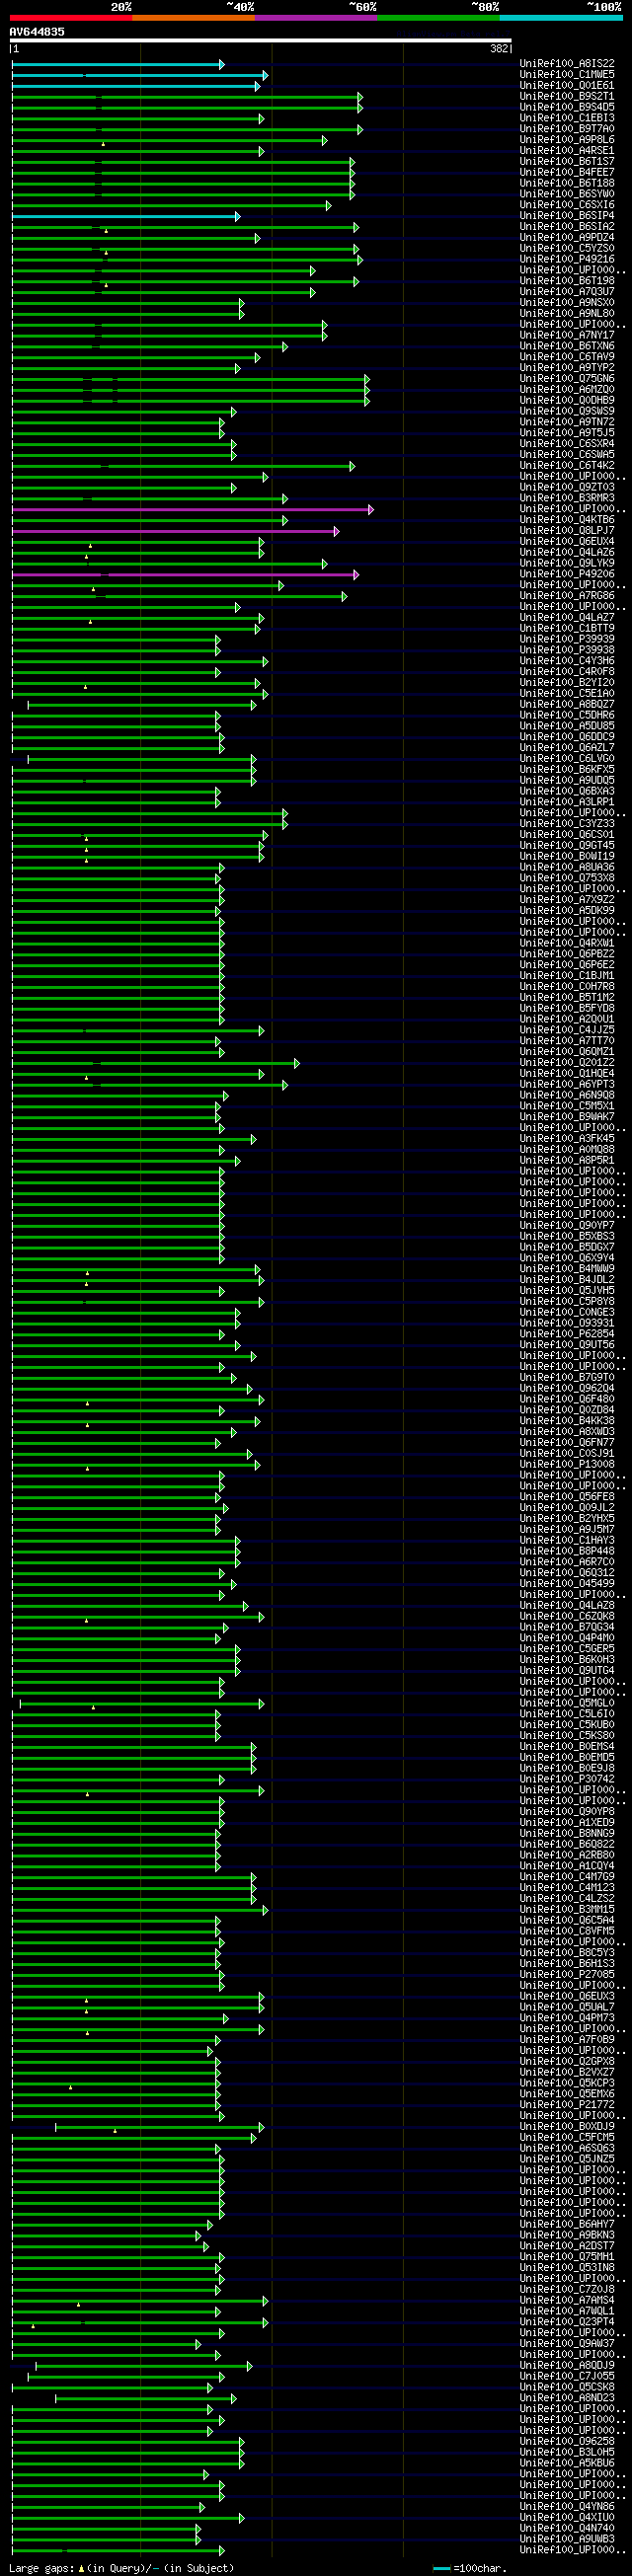Viewport: 632px width, 2576px height.
Task: Select hit label UniRef100_P27085
Action: click(x=567, y=1974)
